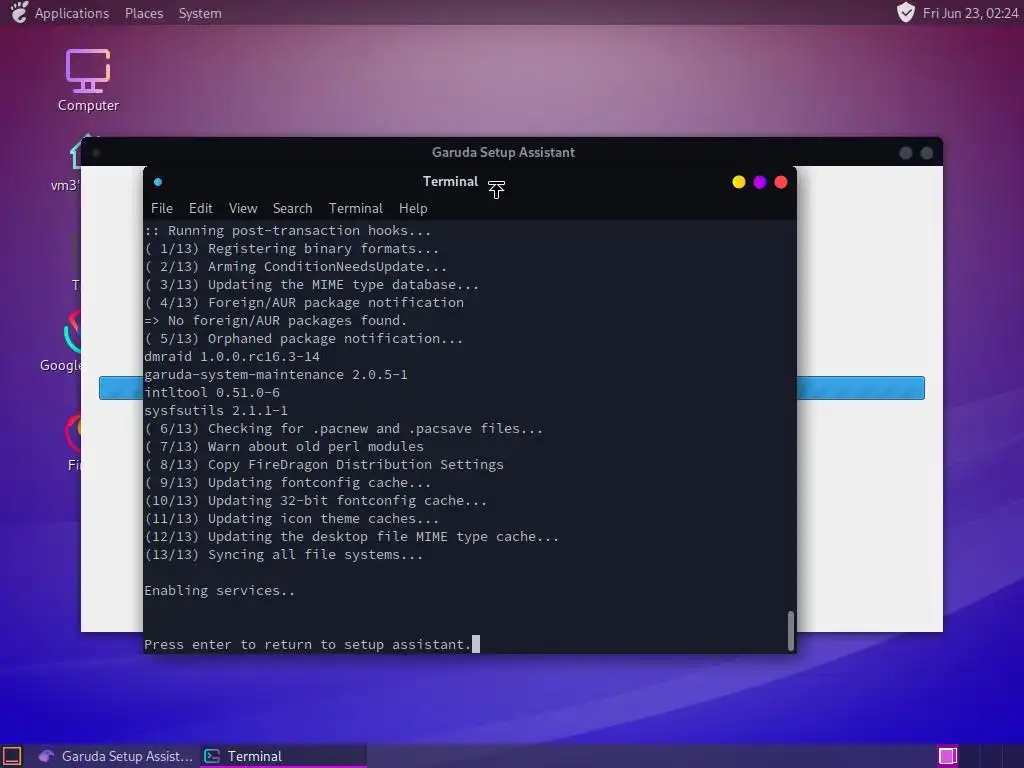The height and width of the screenshot is (768, 1024).
Task: Click the 'Enabling services..' line
Action: 219,590
